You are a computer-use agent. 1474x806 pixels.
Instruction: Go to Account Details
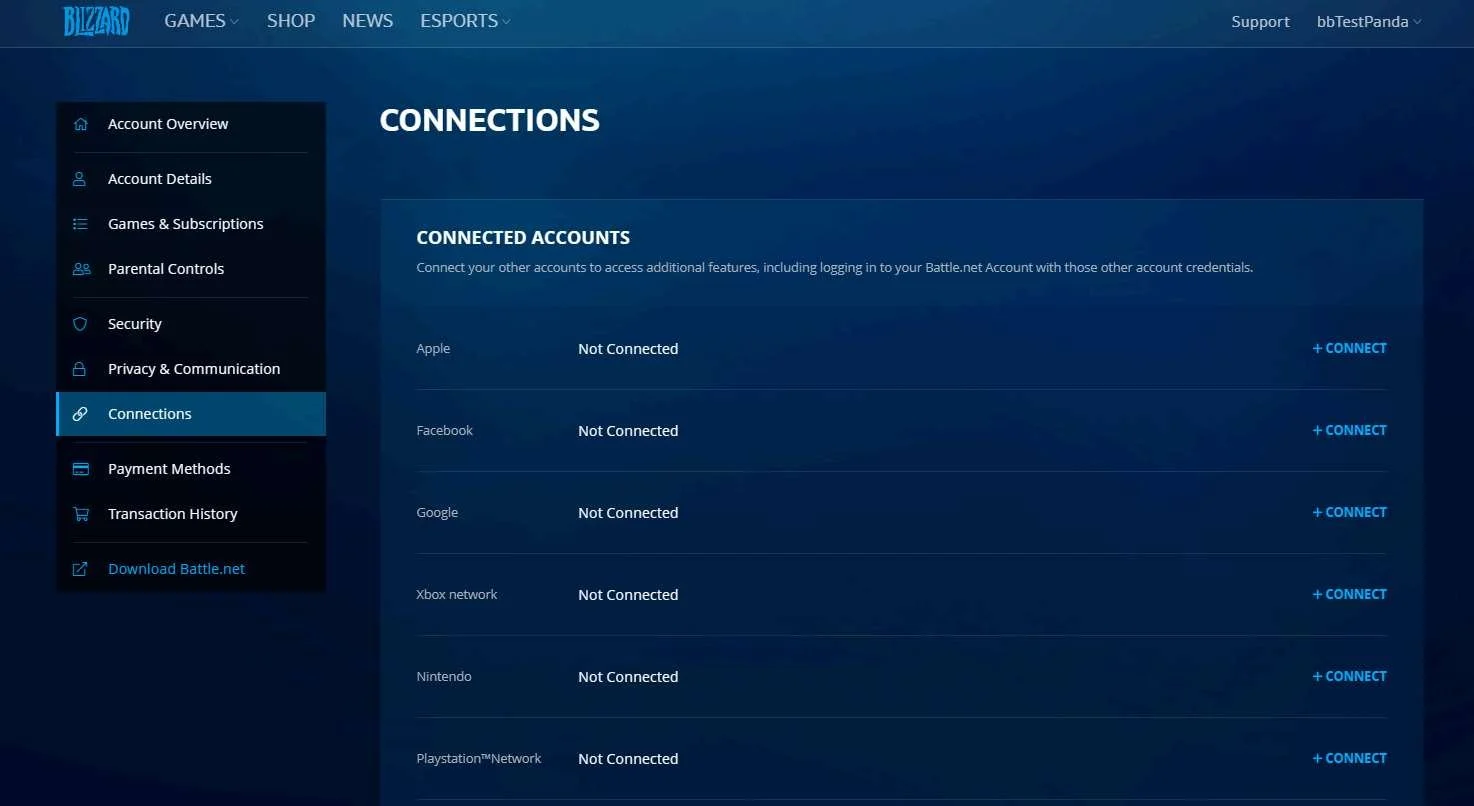(191, 179)
